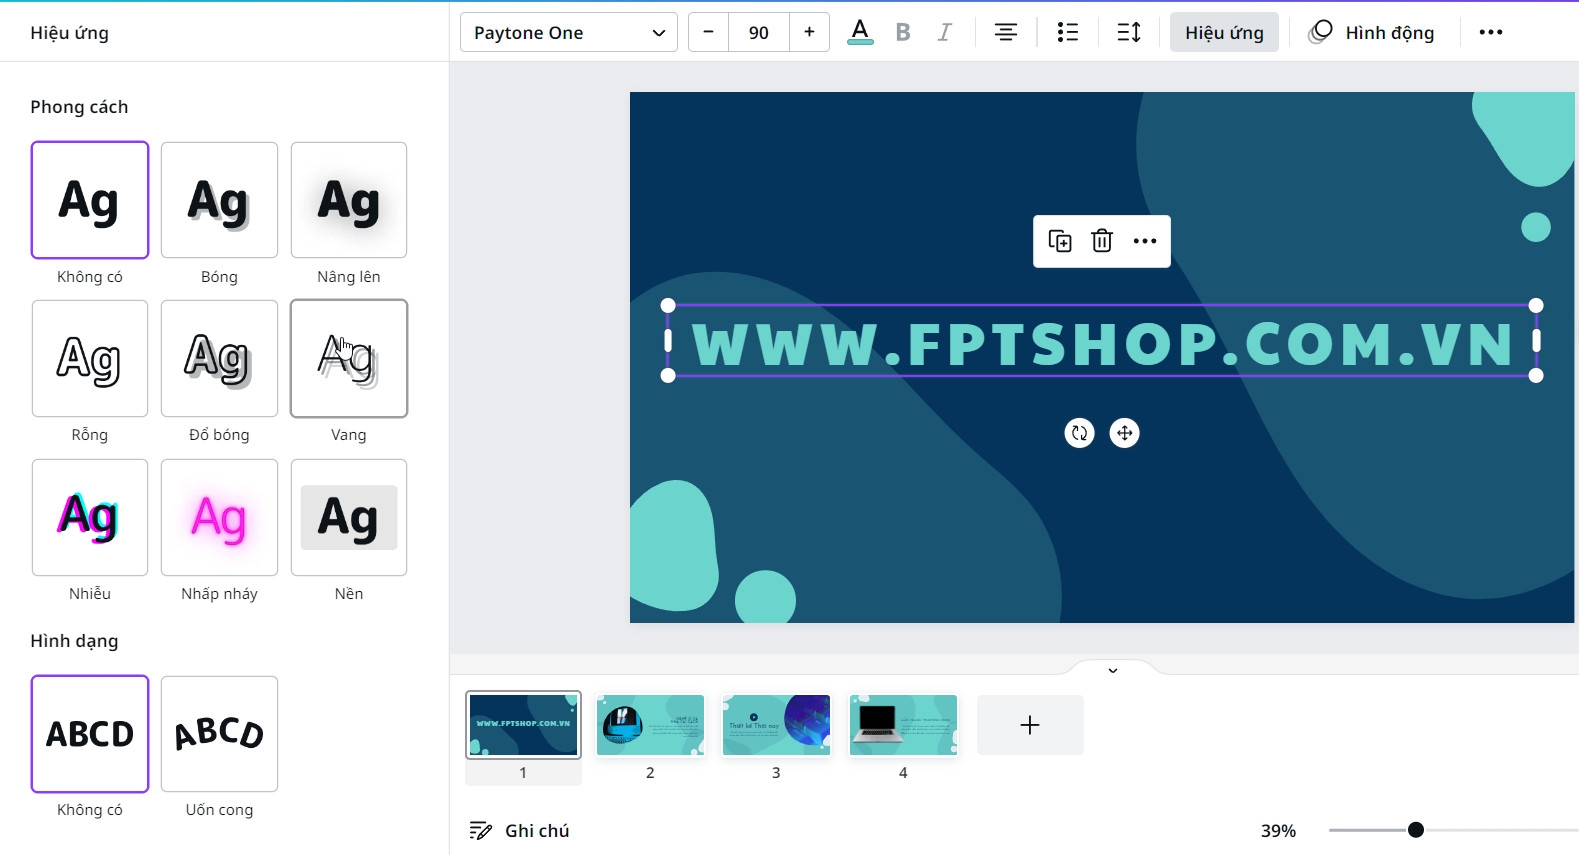Apply the Đổ bóng splice style
Image resolution: width=1579 pixels, height=855 pixels.
[219, 358]
